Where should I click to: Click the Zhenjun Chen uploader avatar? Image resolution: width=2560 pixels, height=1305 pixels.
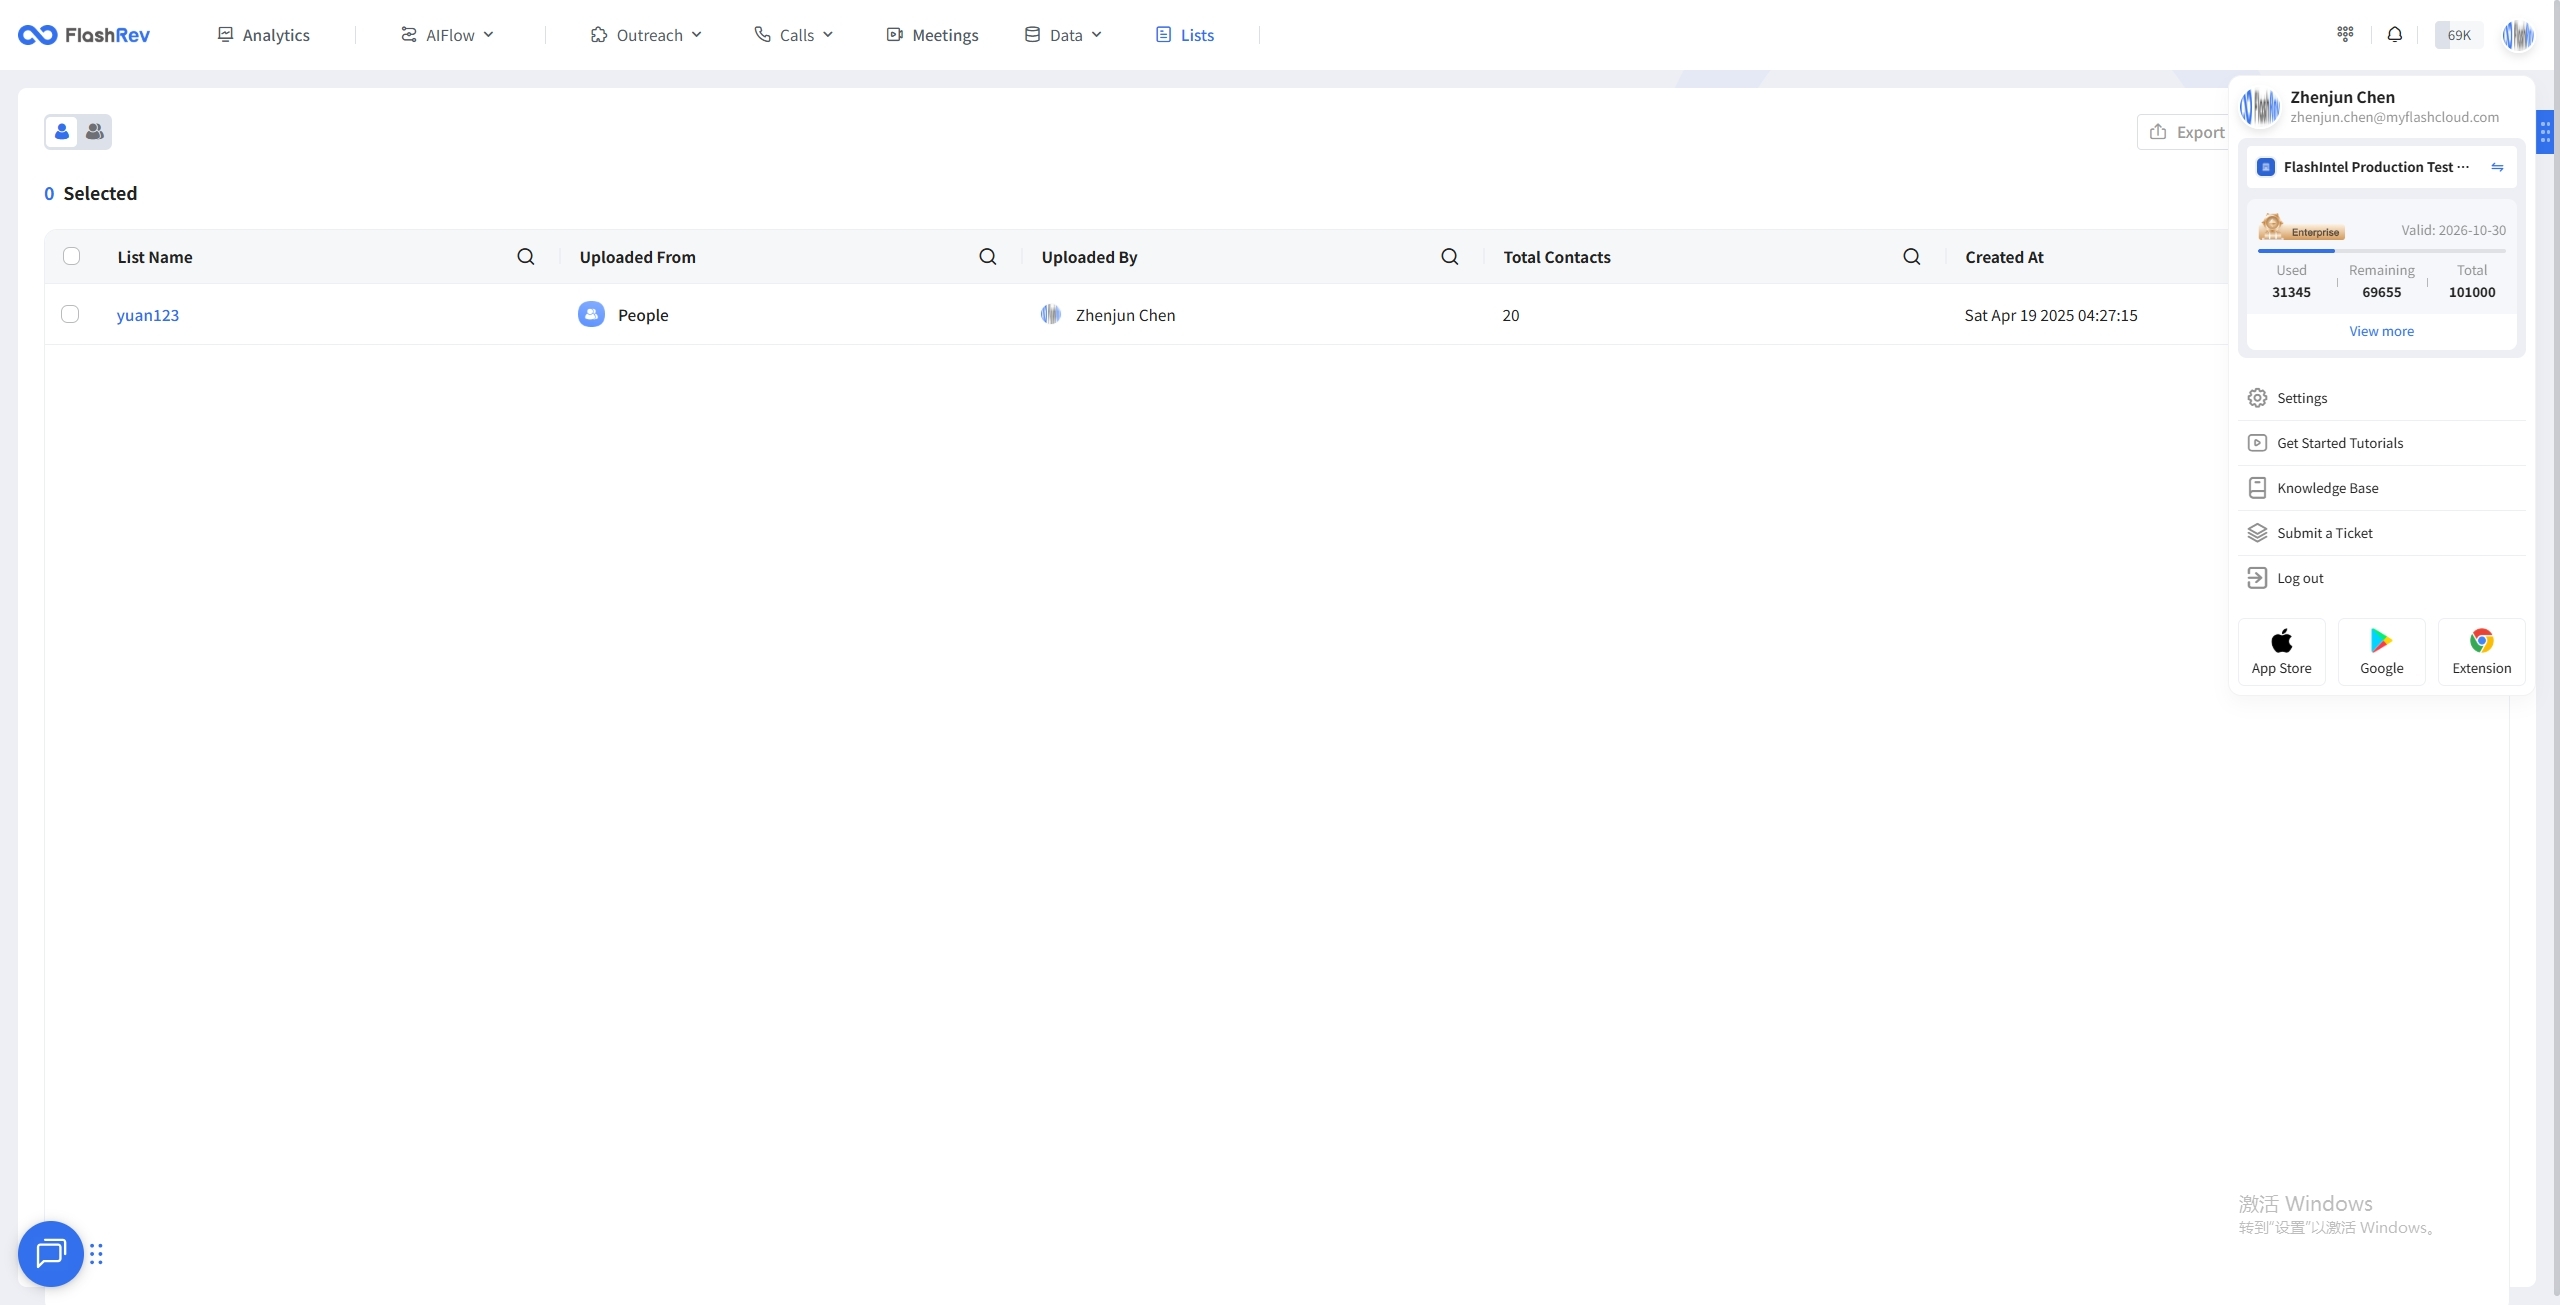(1050, 314)
